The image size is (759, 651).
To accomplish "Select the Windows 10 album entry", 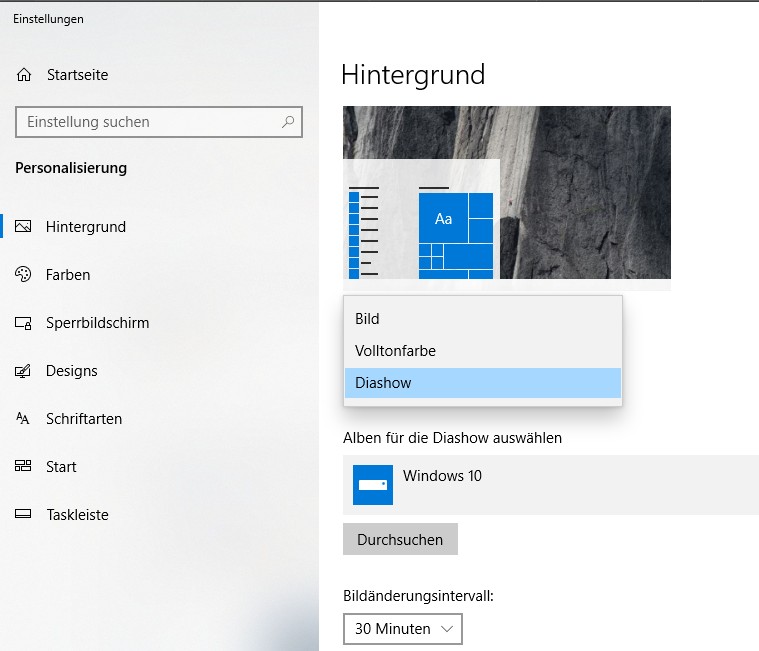I will 551,485.
